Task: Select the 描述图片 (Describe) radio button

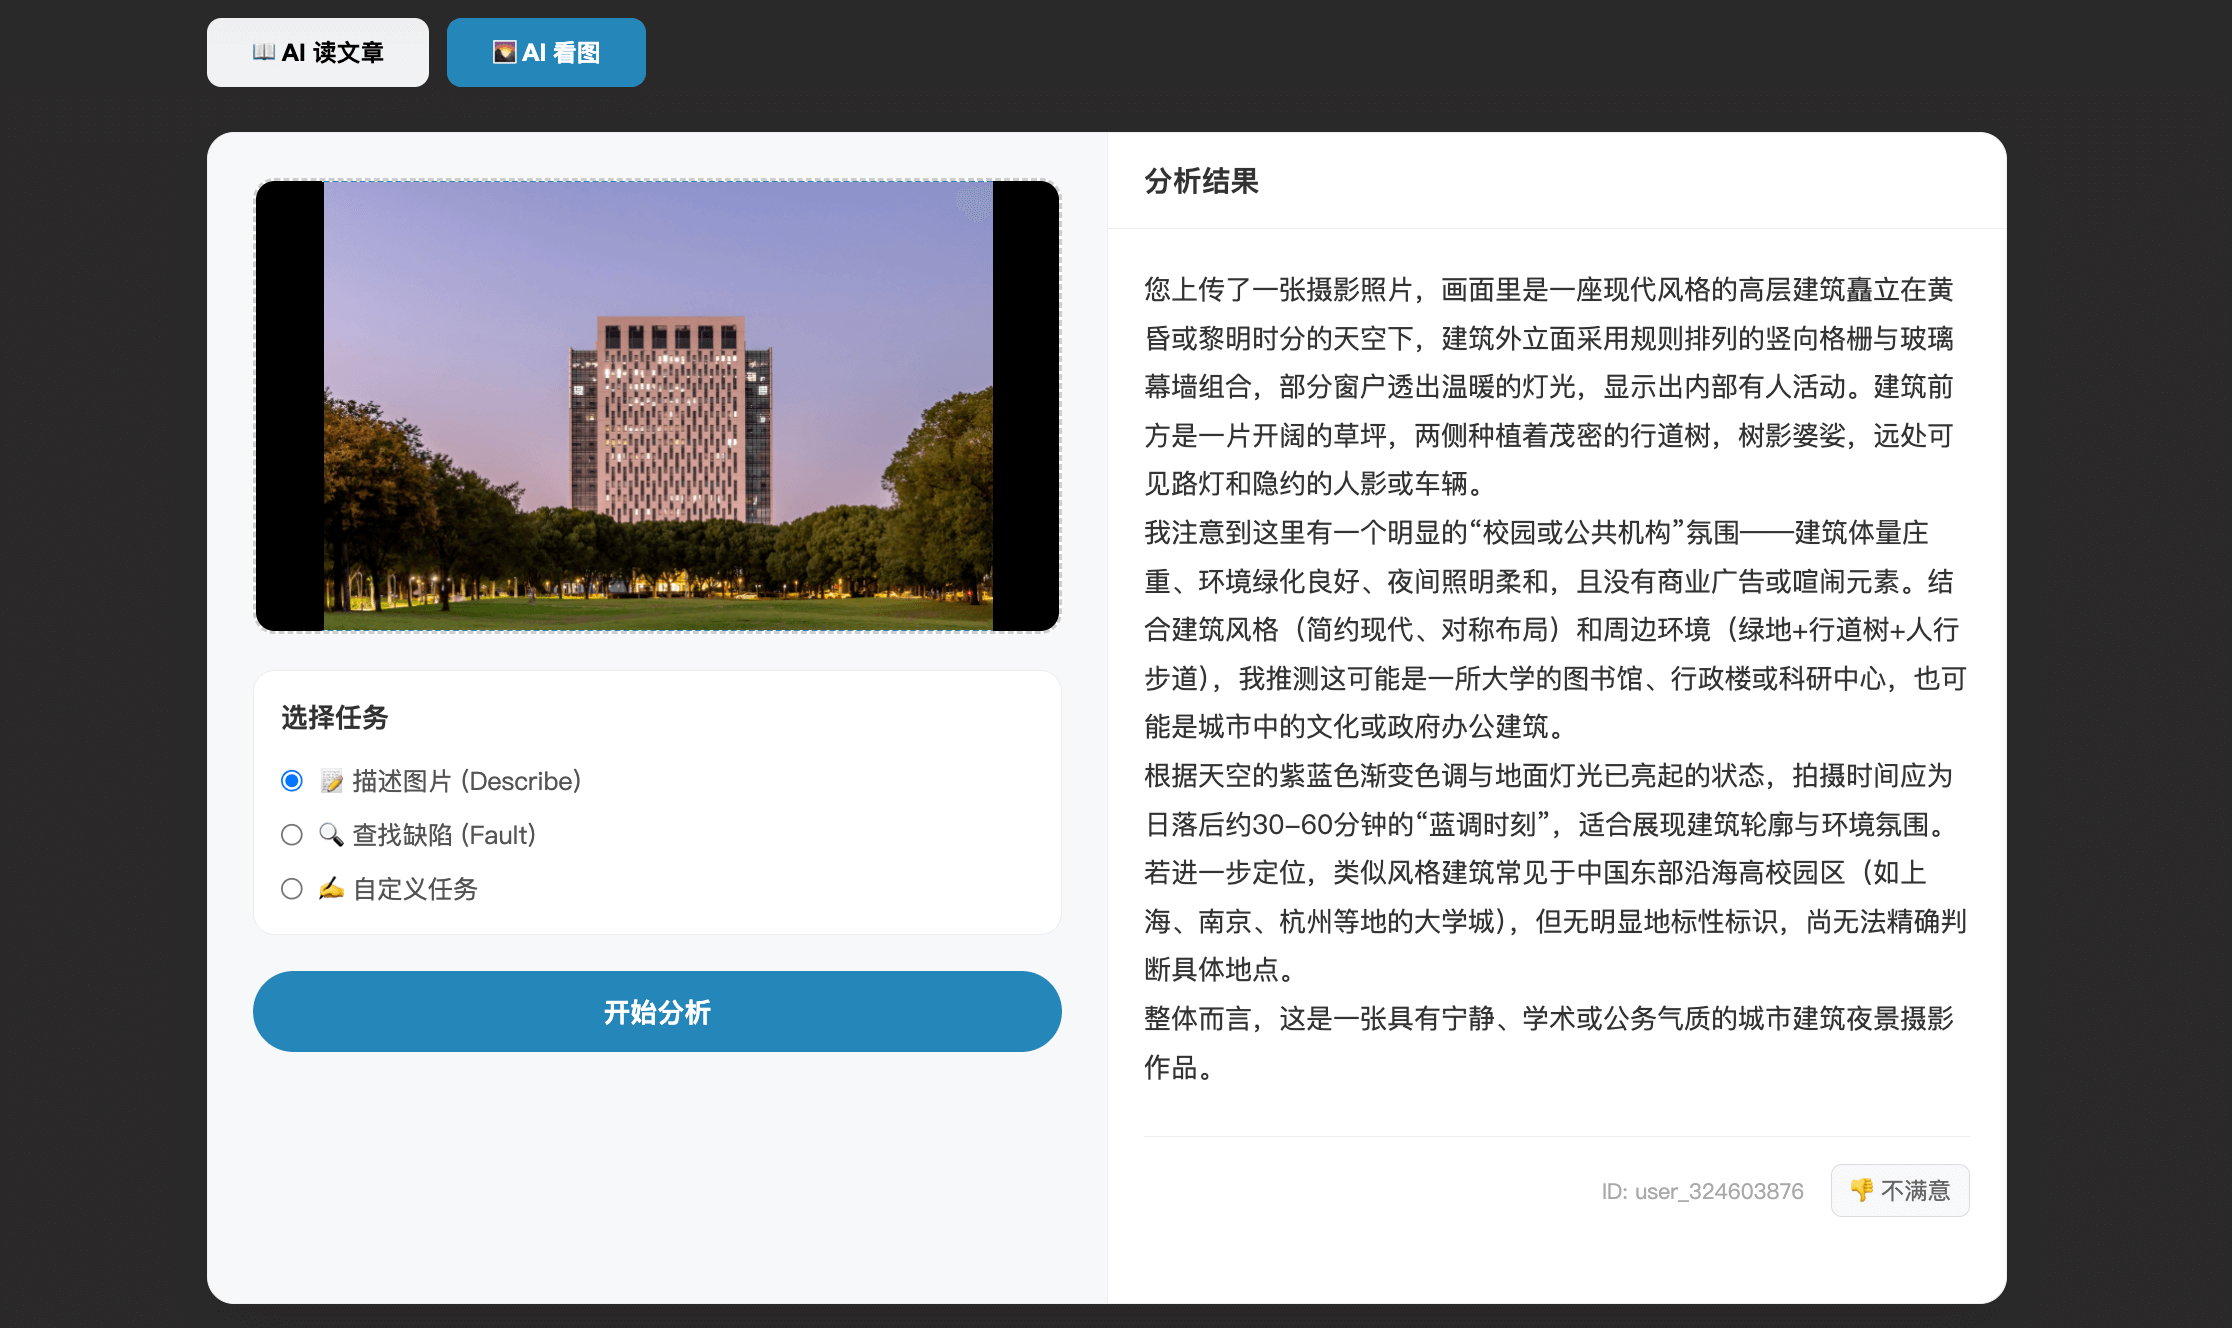Action: pyautogui.click(x=292, y=781)
